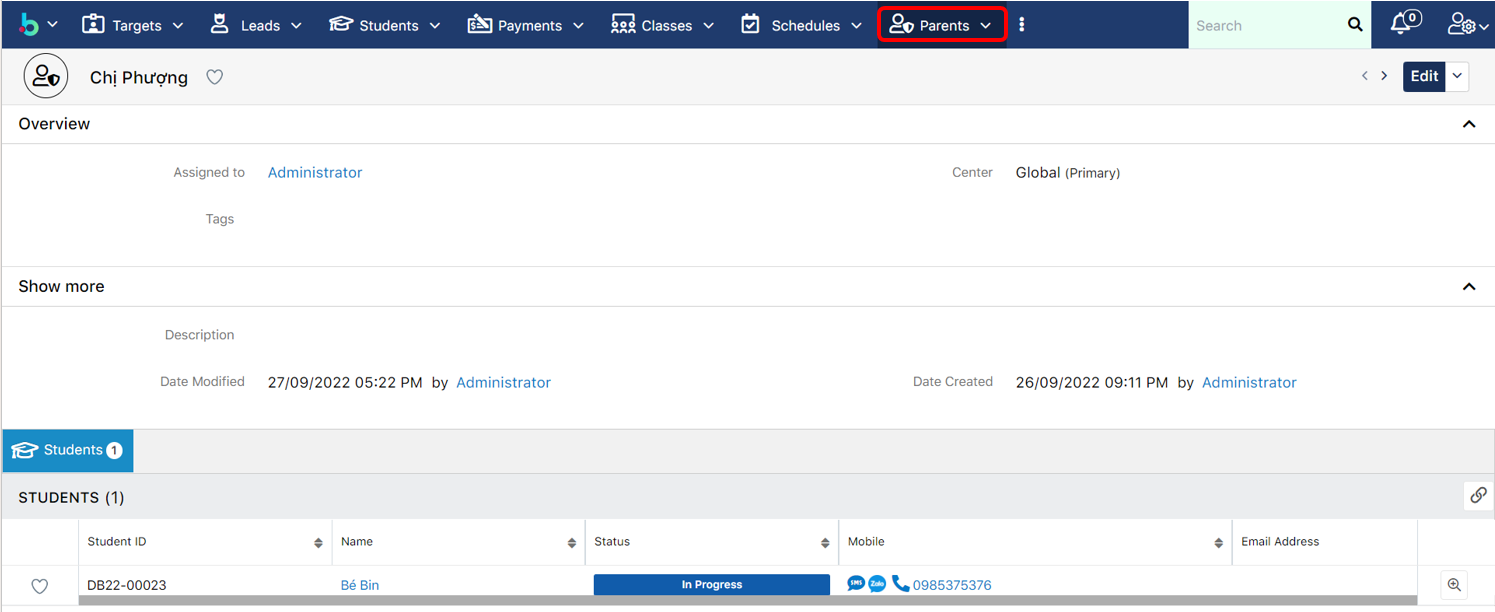
Task: Select the Students subpanel tab
Action: click(x=68, y=451)
